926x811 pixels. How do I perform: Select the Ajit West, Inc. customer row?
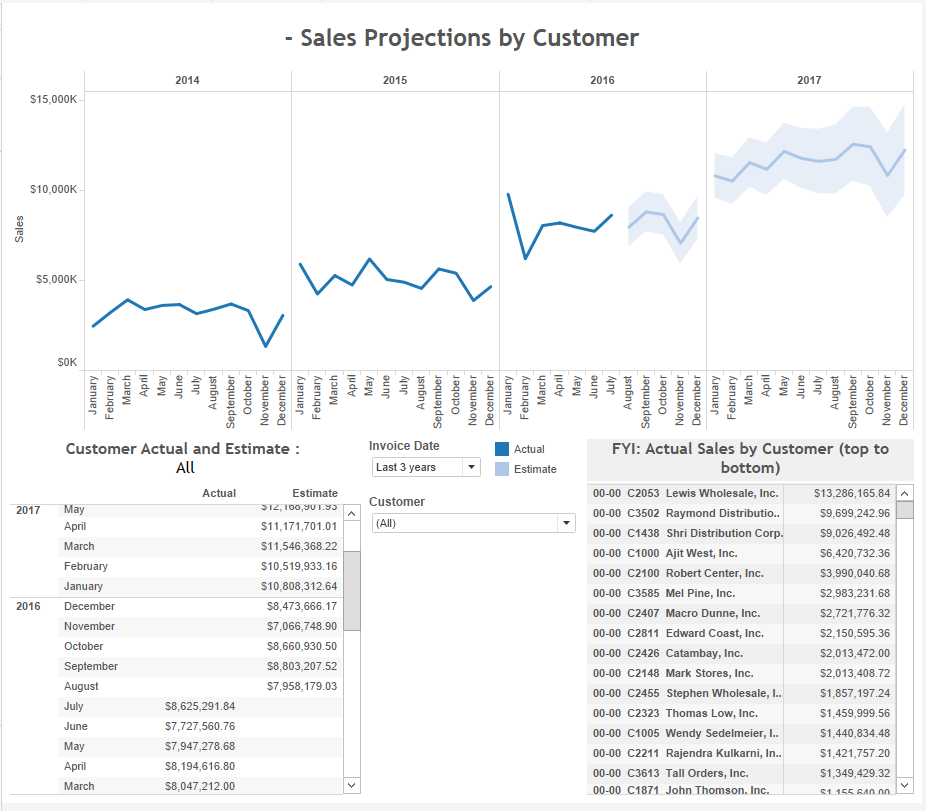tap(741, 553)
